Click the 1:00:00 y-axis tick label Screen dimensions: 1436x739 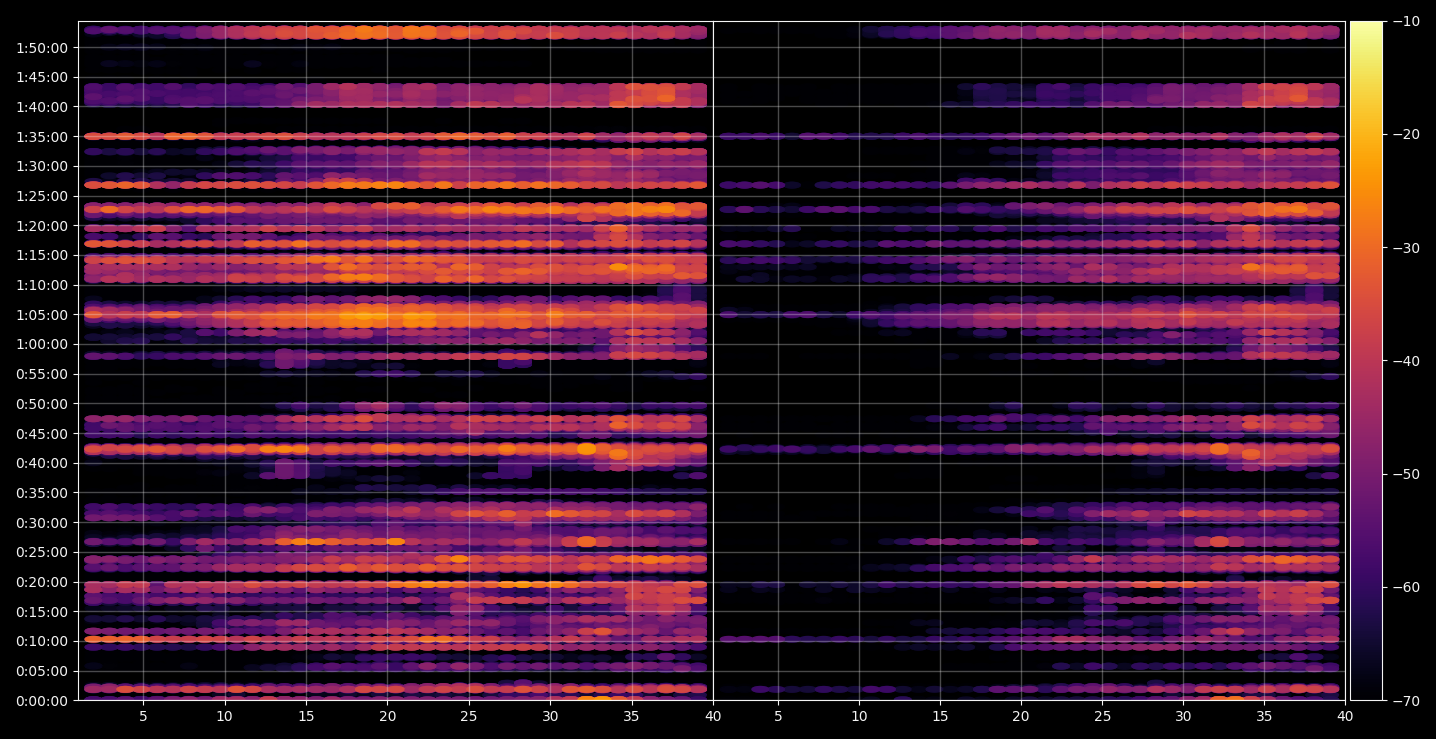[42, 344]
